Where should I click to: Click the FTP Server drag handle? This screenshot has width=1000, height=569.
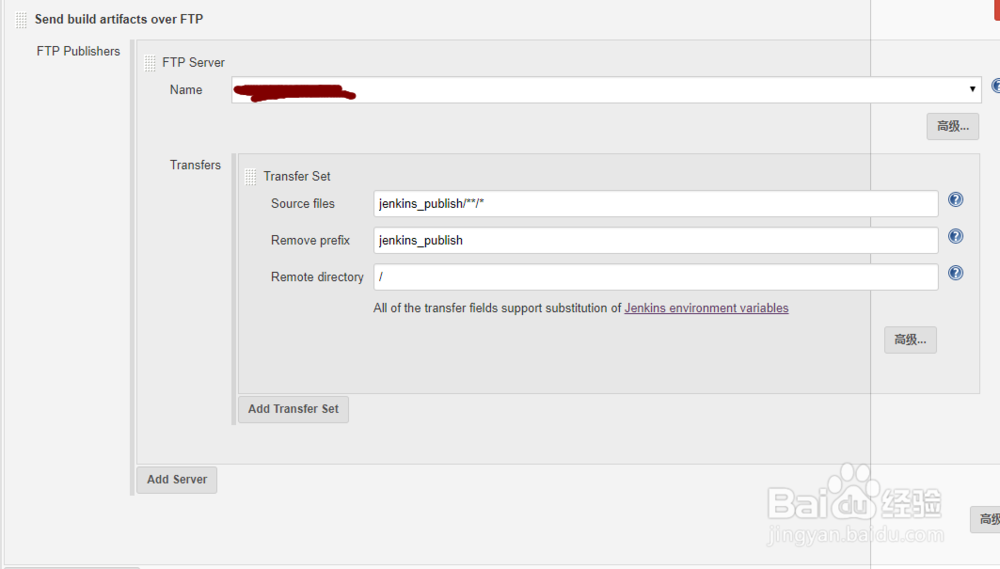(150, 63)
